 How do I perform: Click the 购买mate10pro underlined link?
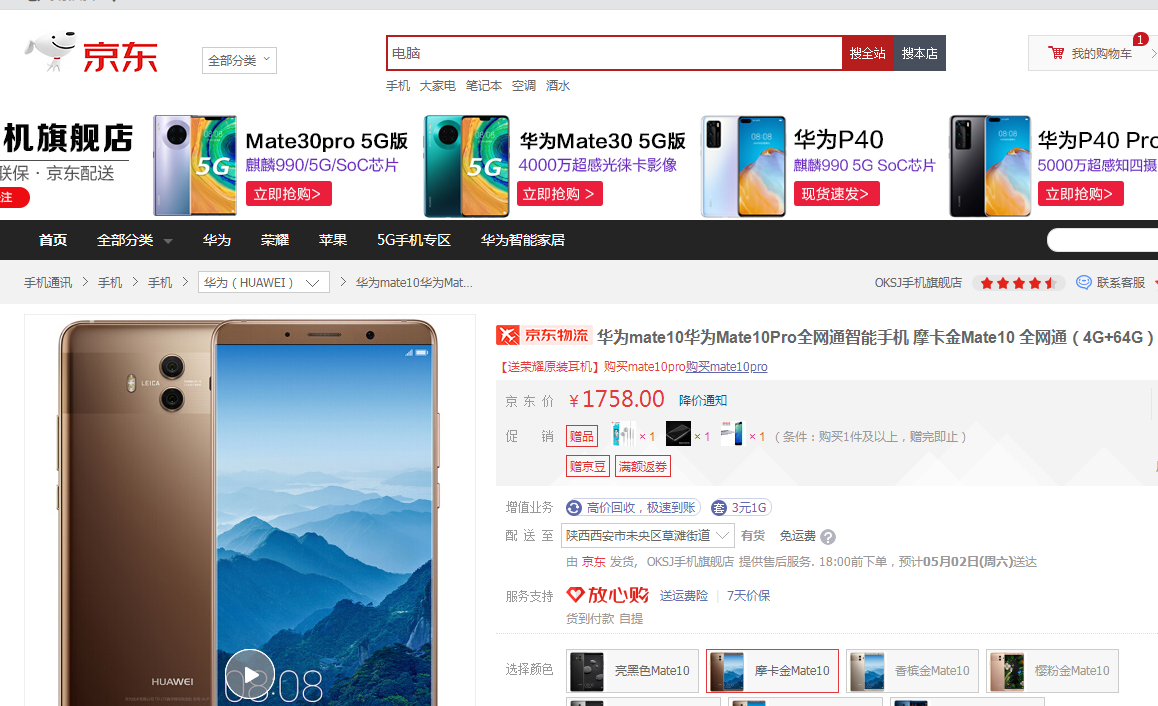727,366
